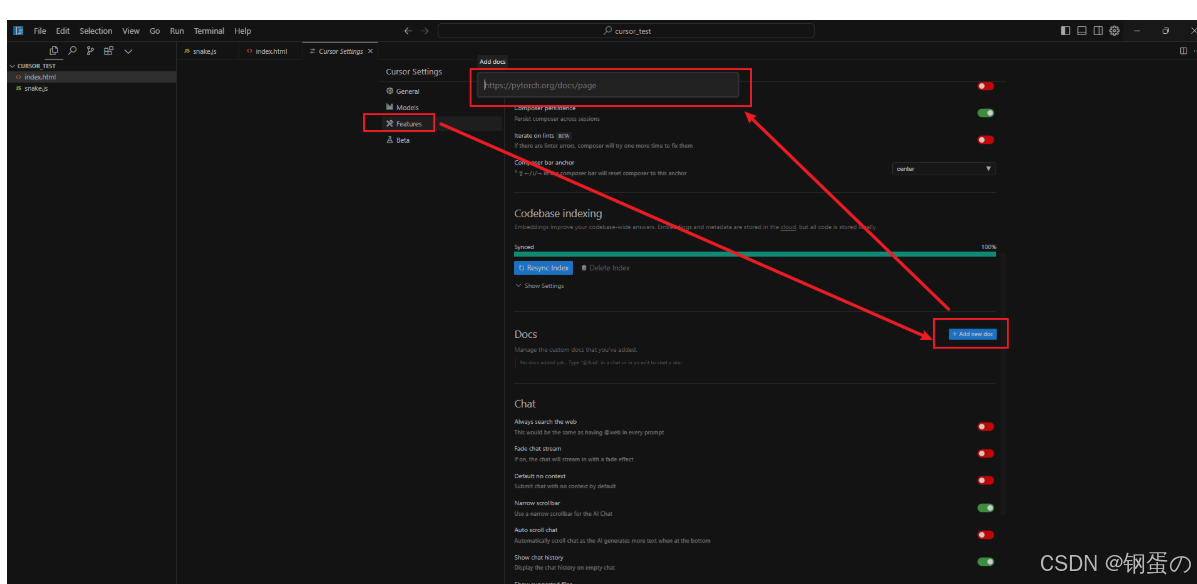Image resolution: width=1197 pixels, height=584 pixels.
Task: Click the Delete Index button
Action: [606, 268]
